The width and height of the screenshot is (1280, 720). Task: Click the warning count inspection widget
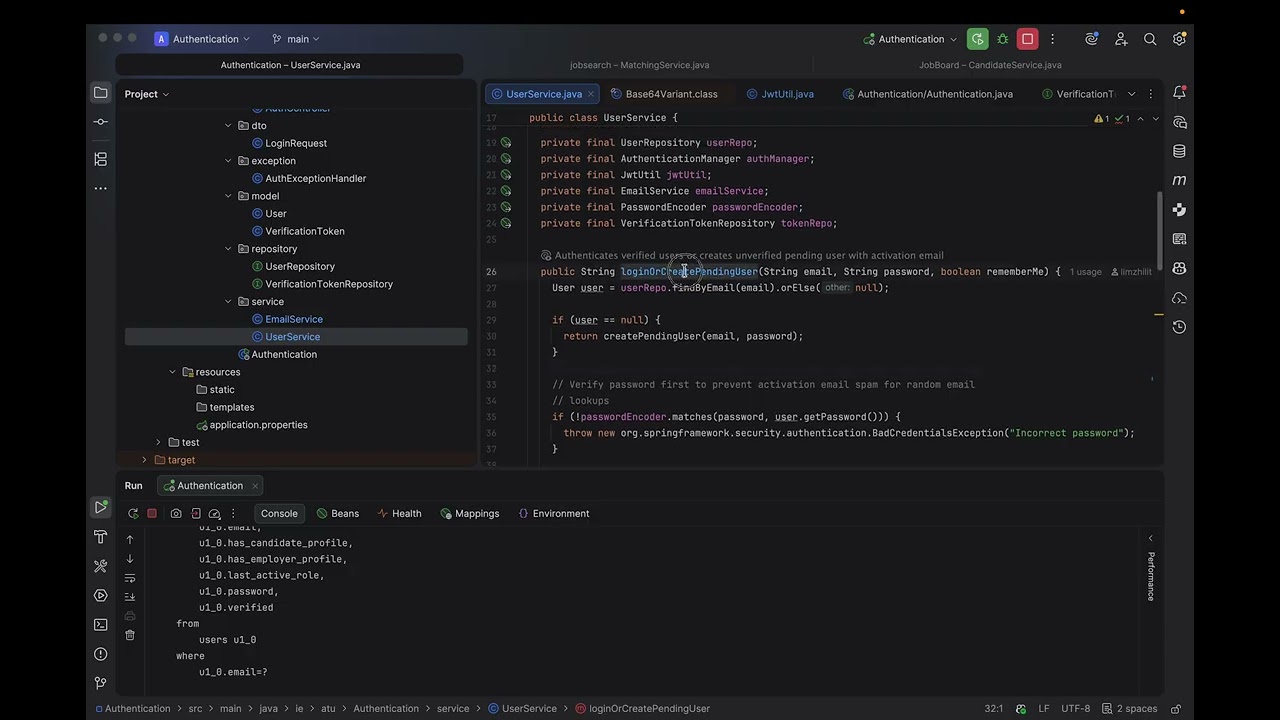click(x=1101, y=119)
